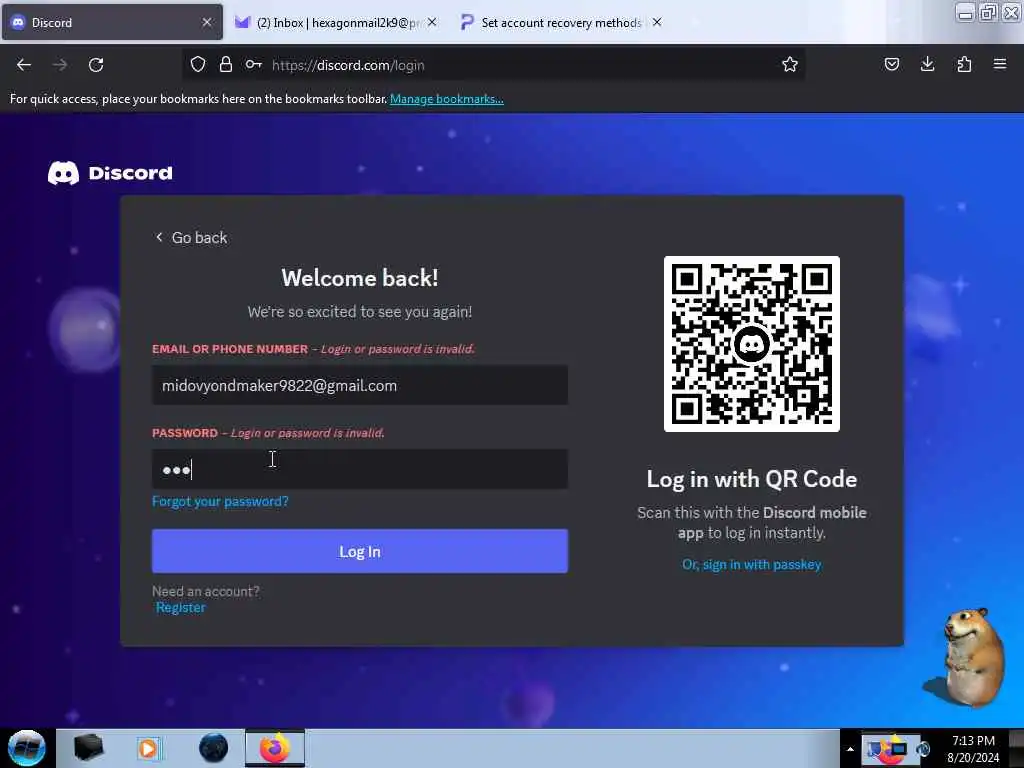Click the monitor icon in the system tray
The height and width of the screenshot is (768, 1024).
point(899,749)
